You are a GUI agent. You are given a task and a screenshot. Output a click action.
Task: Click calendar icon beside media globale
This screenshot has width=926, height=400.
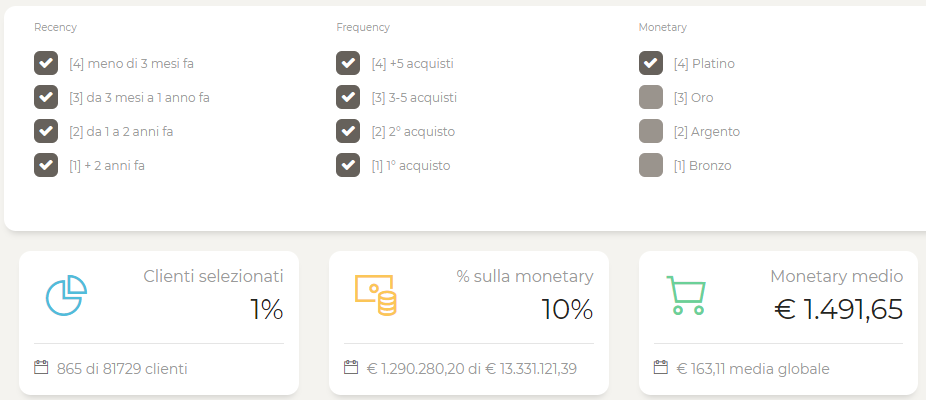point(661,367)
